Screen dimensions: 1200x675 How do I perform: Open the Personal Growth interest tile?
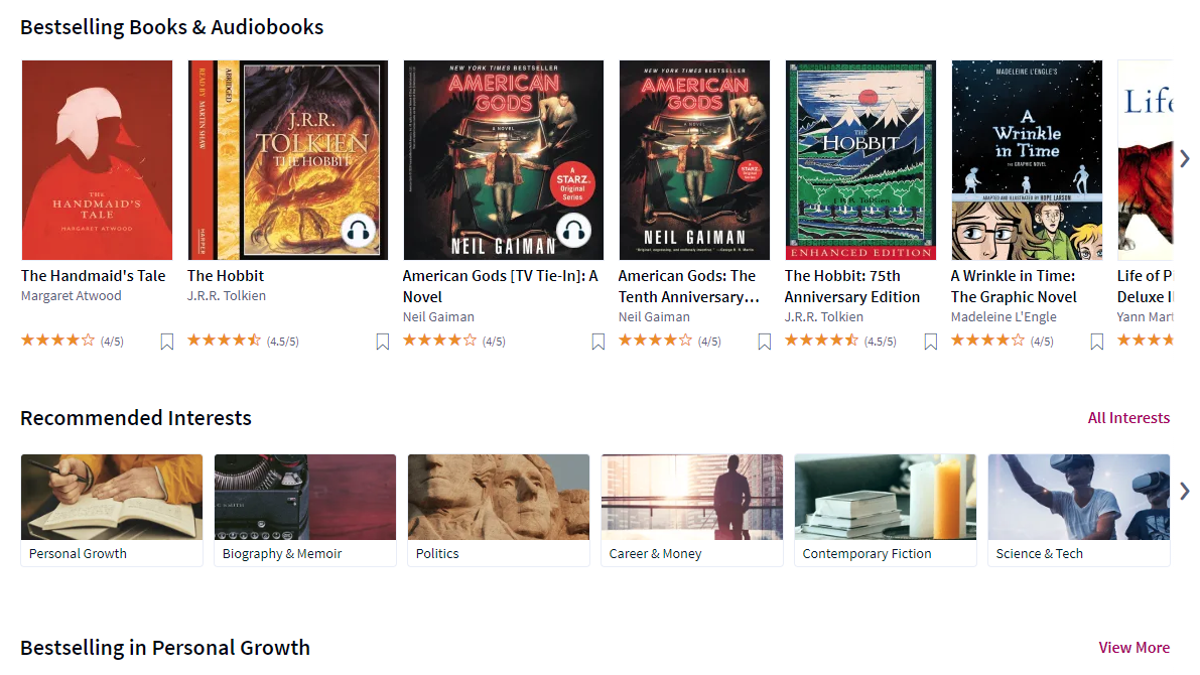click(112, 511)
